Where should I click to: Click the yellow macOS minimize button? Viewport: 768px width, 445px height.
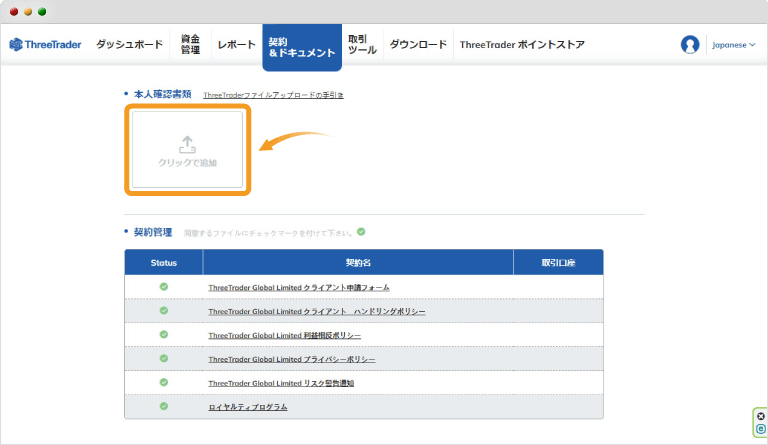pos(28,11)
